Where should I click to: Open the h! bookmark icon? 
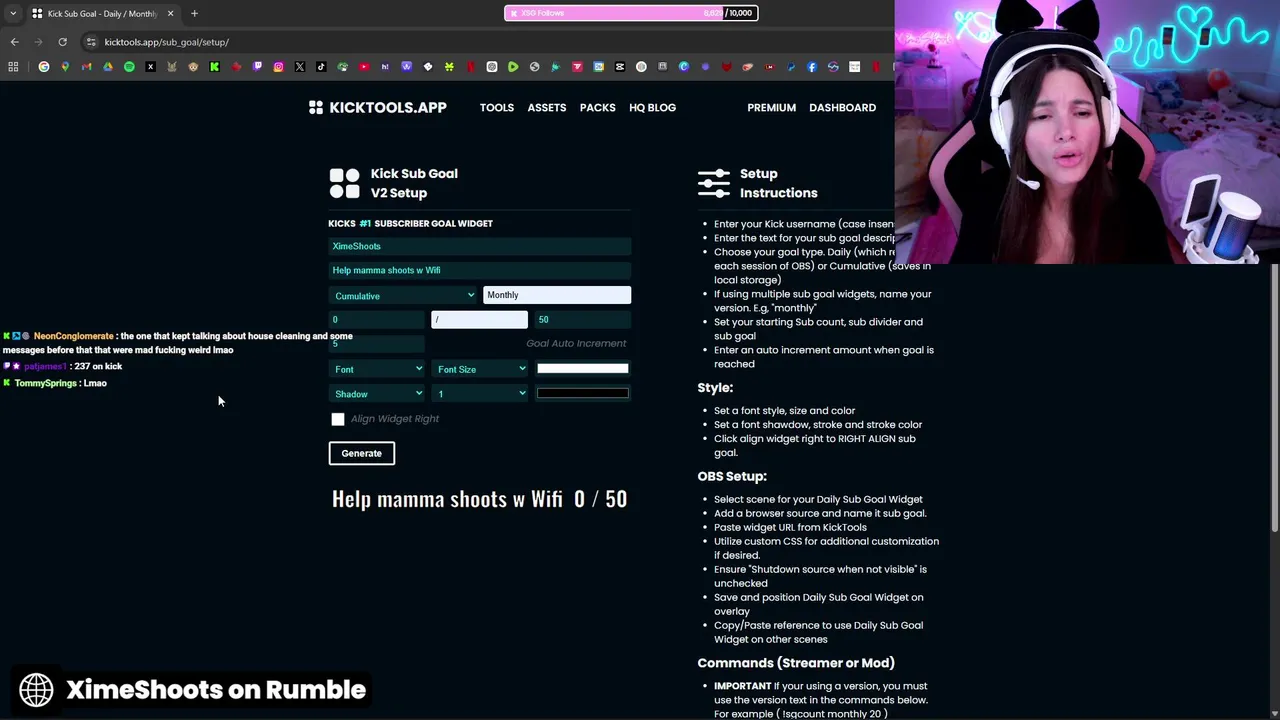click(x=385, y=67)
